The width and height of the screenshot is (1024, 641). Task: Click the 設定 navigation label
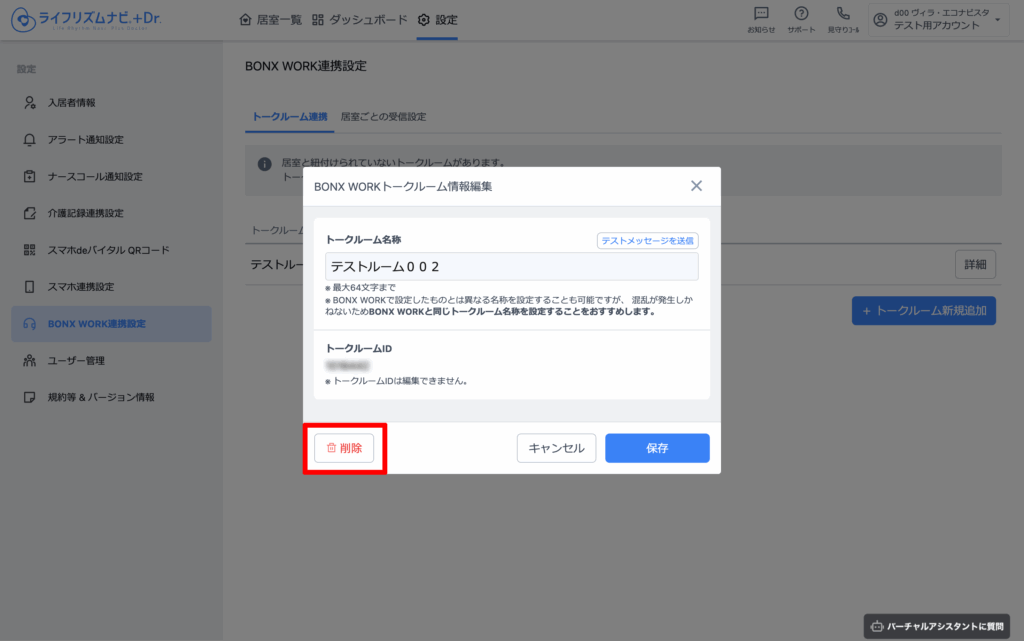coord(446,20)
